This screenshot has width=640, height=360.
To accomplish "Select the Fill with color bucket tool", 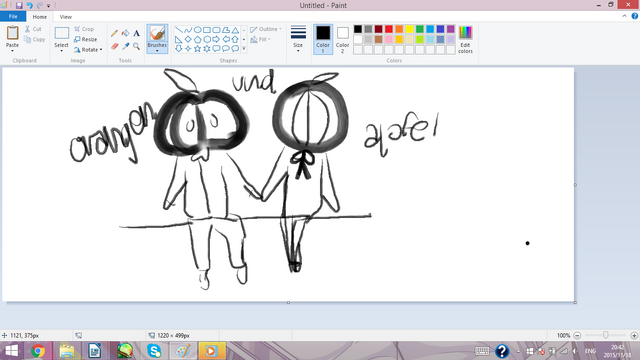I will 126,33.
